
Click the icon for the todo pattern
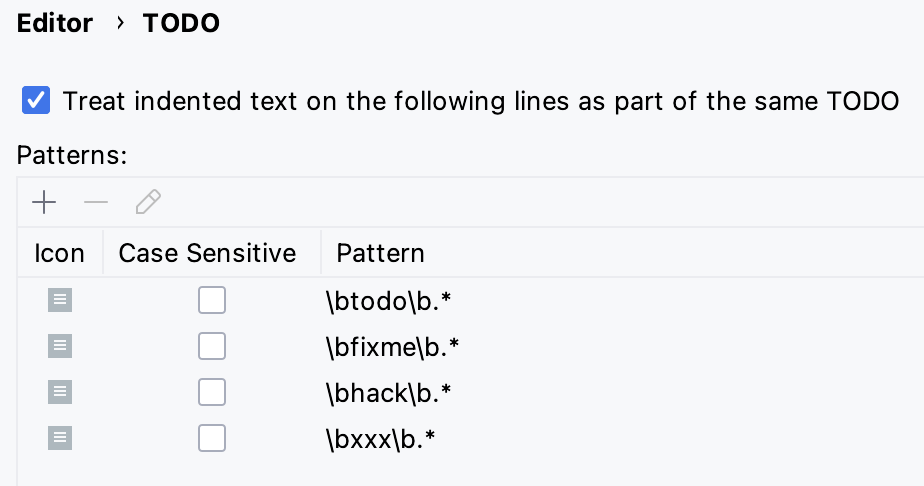(60, 300)
